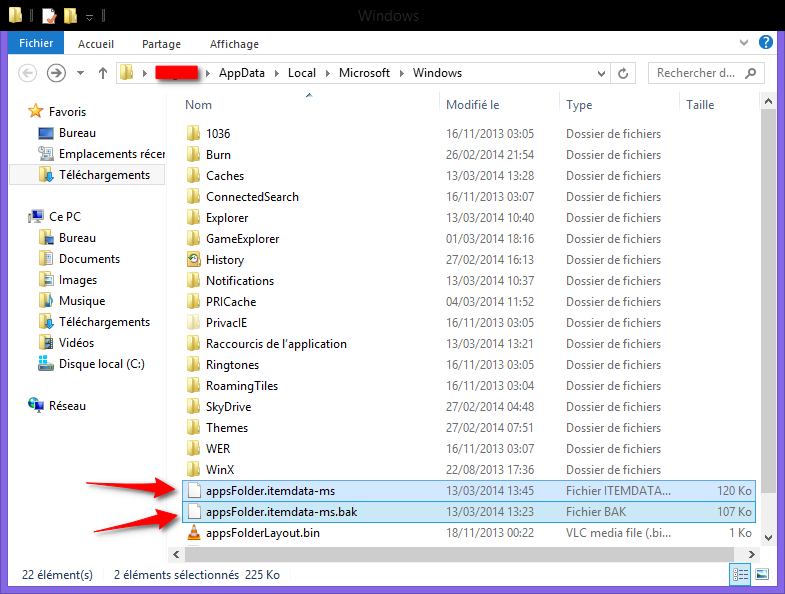The height and width of the screenshot is (594, 785).
Task: Open the address bar history dropdown
Action: (601, 74)
